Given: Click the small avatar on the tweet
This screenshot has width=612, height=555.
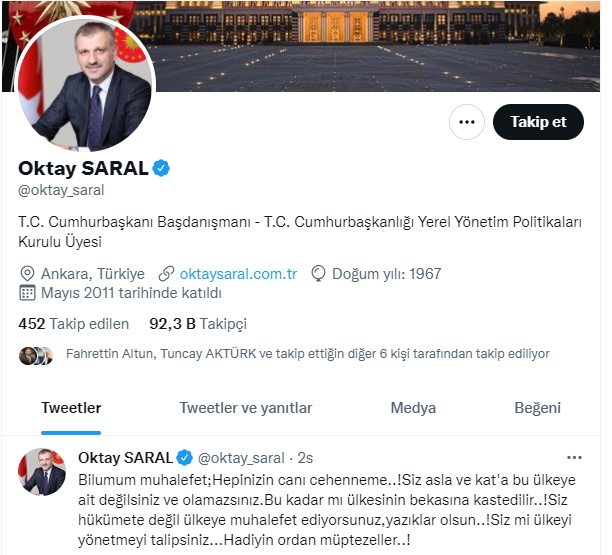Looking at the screenshot, I should click(42, 472).
